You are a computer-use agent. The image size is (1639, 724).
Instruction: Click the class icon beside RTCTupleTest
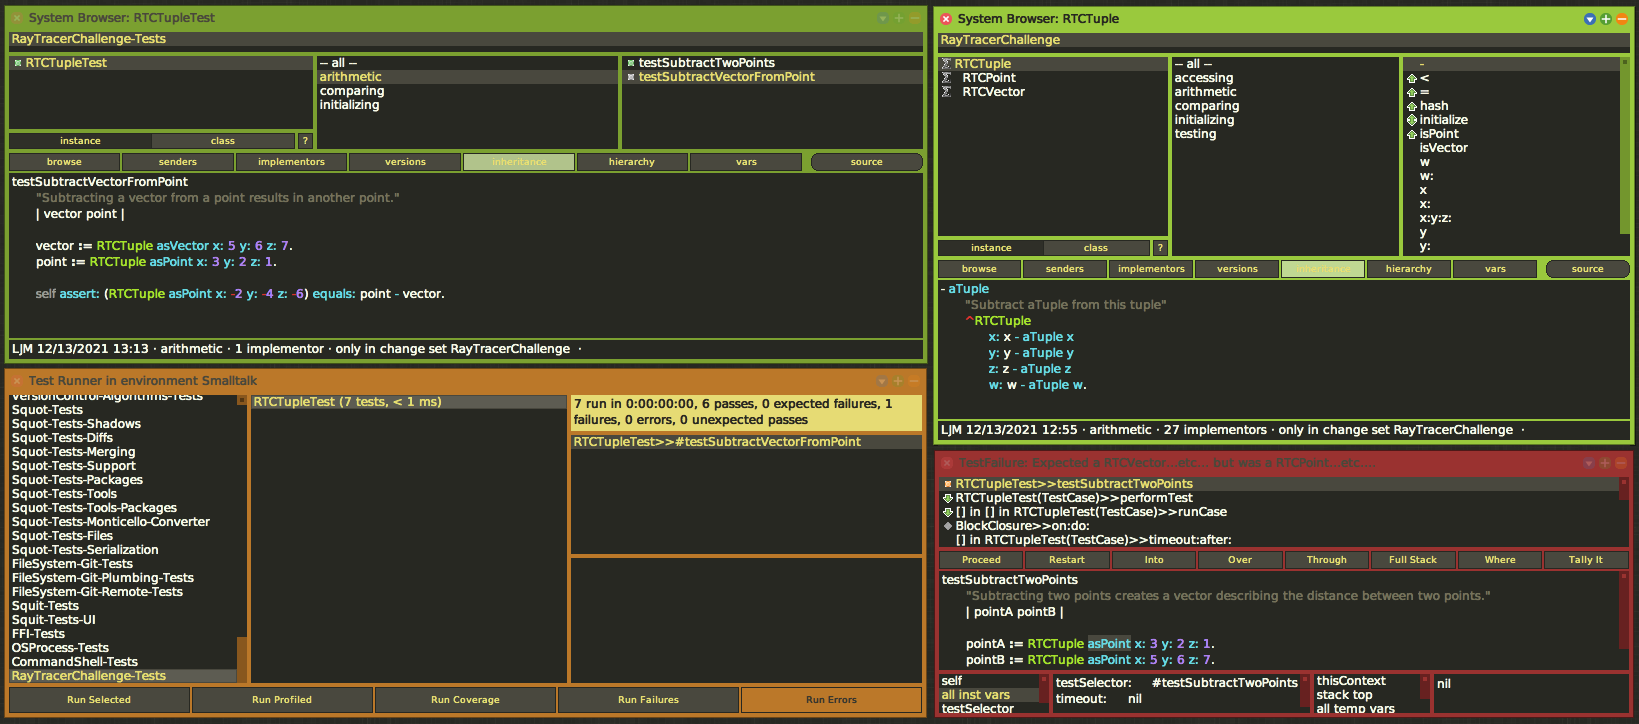click(x=18, y=63)
